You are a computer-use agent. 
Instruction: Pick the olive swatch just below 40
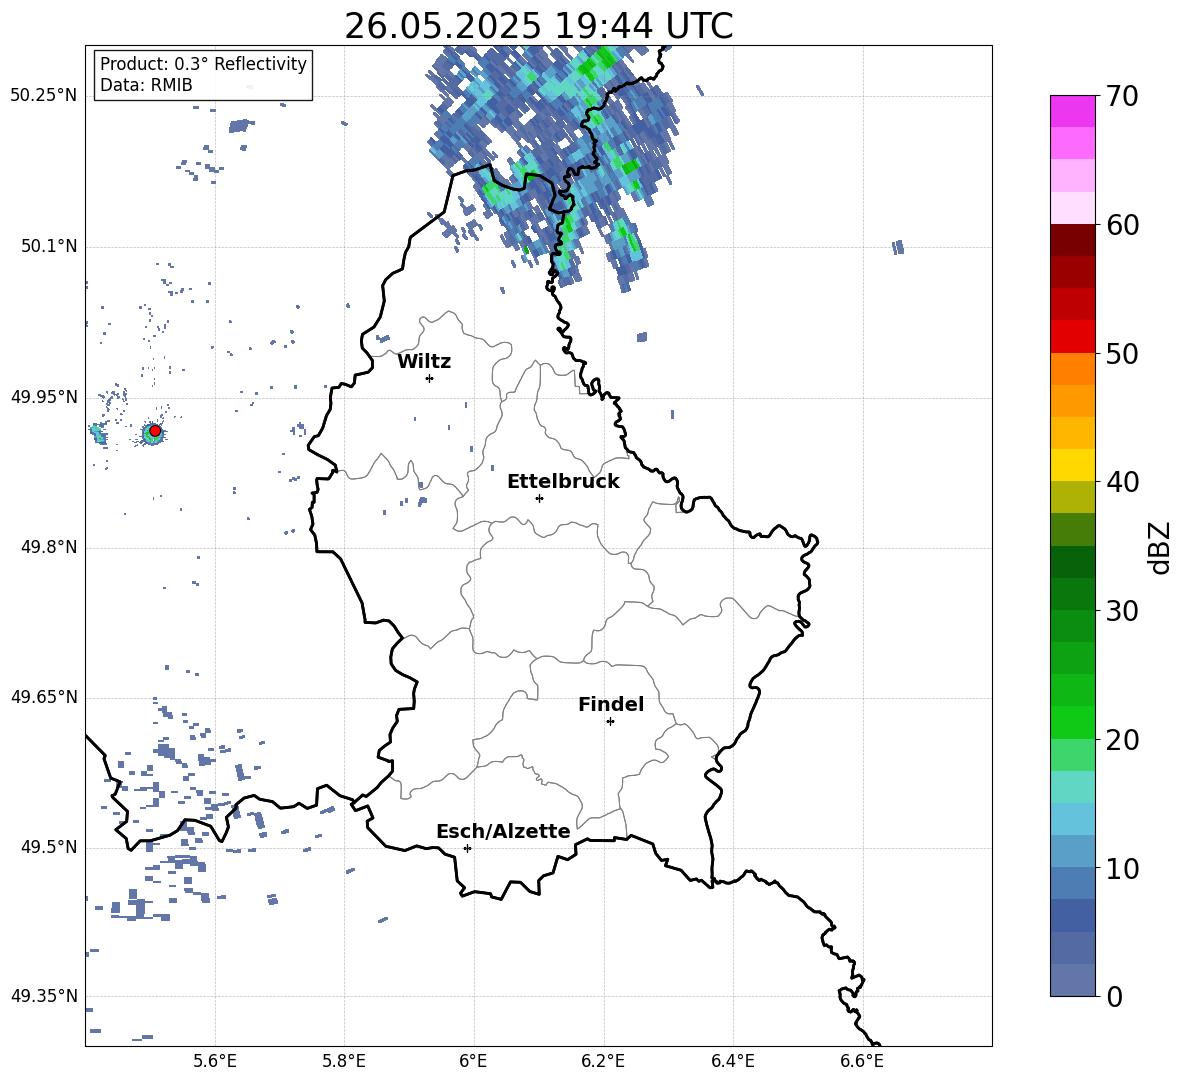(1072, 497)
